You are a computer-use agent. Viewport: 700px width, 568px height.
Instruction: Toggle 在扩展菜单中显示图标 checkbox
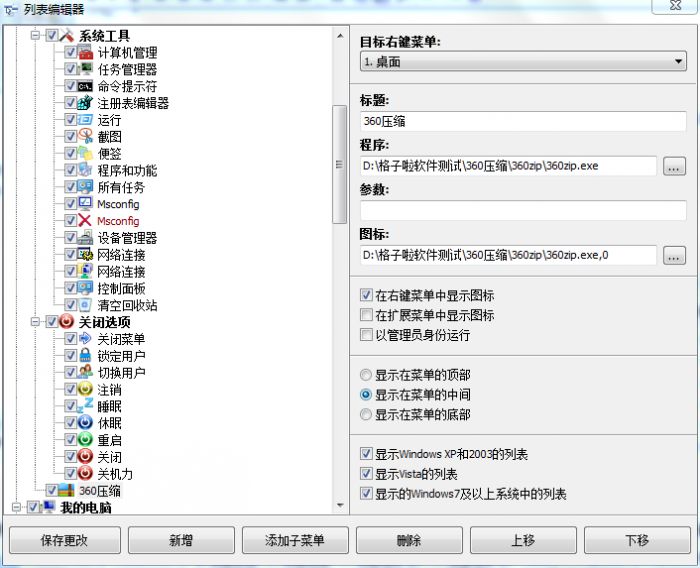pos(367,316)
